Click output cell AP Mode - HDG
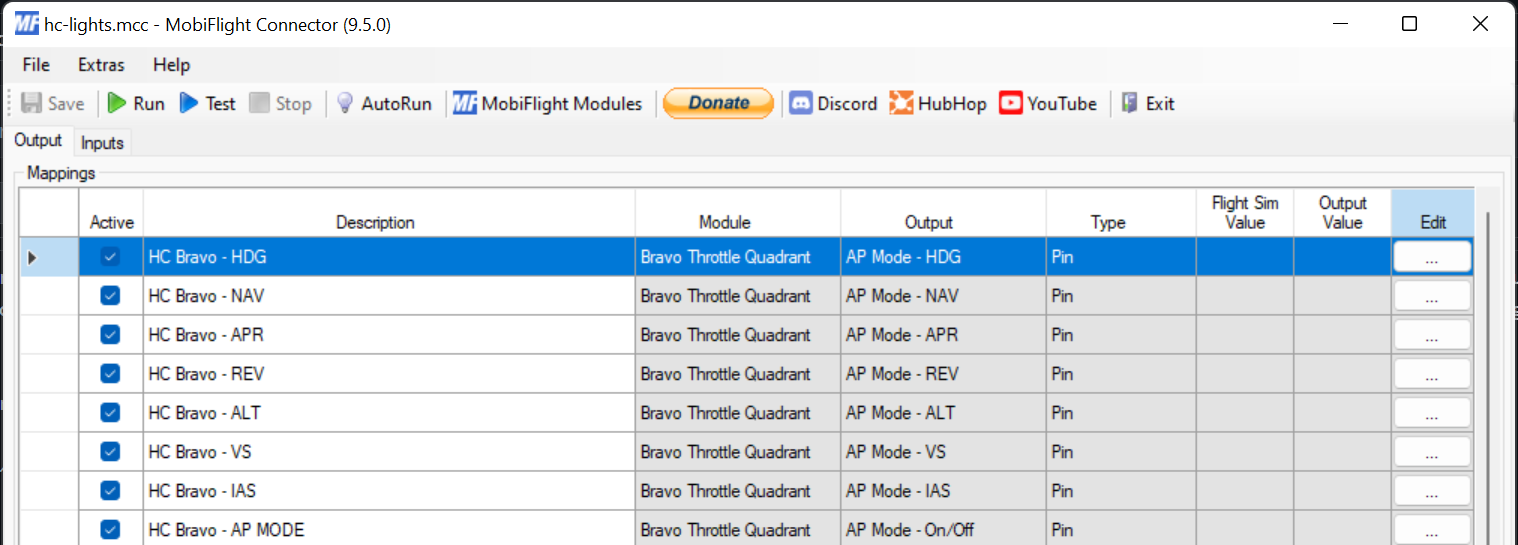 coord(943,257)
